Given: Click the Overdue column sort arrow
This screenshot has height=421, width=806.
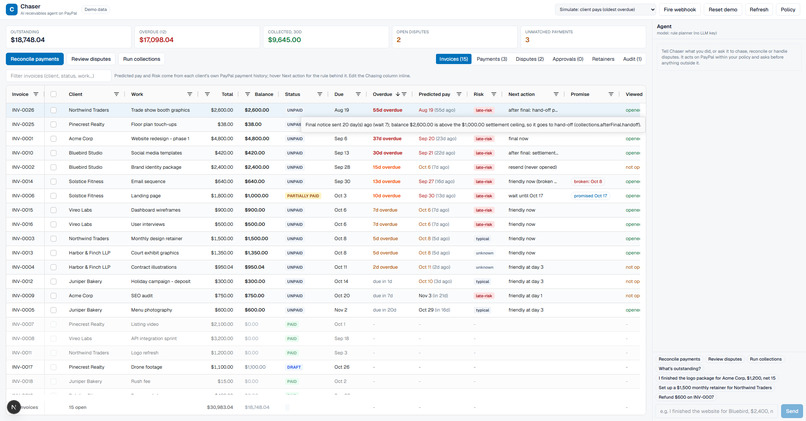Looking at the screenshot, I should coord(398,94).
